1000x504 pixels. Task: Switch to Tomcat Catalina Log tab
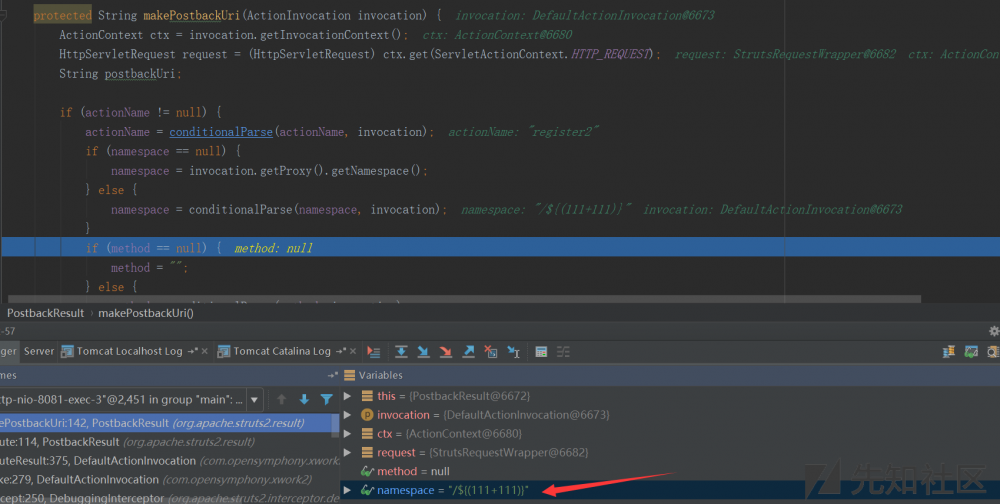(x=281, y=352)
